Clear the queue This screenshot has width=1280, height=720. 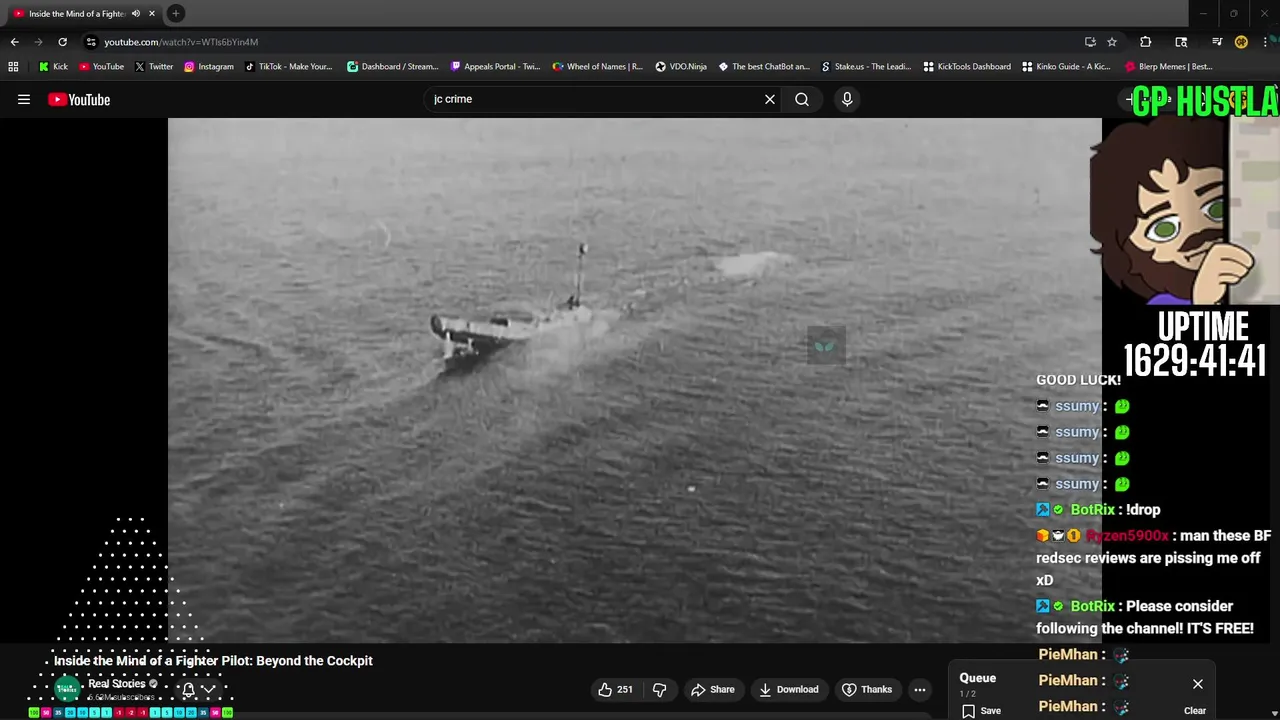(x=1195, y=711)
